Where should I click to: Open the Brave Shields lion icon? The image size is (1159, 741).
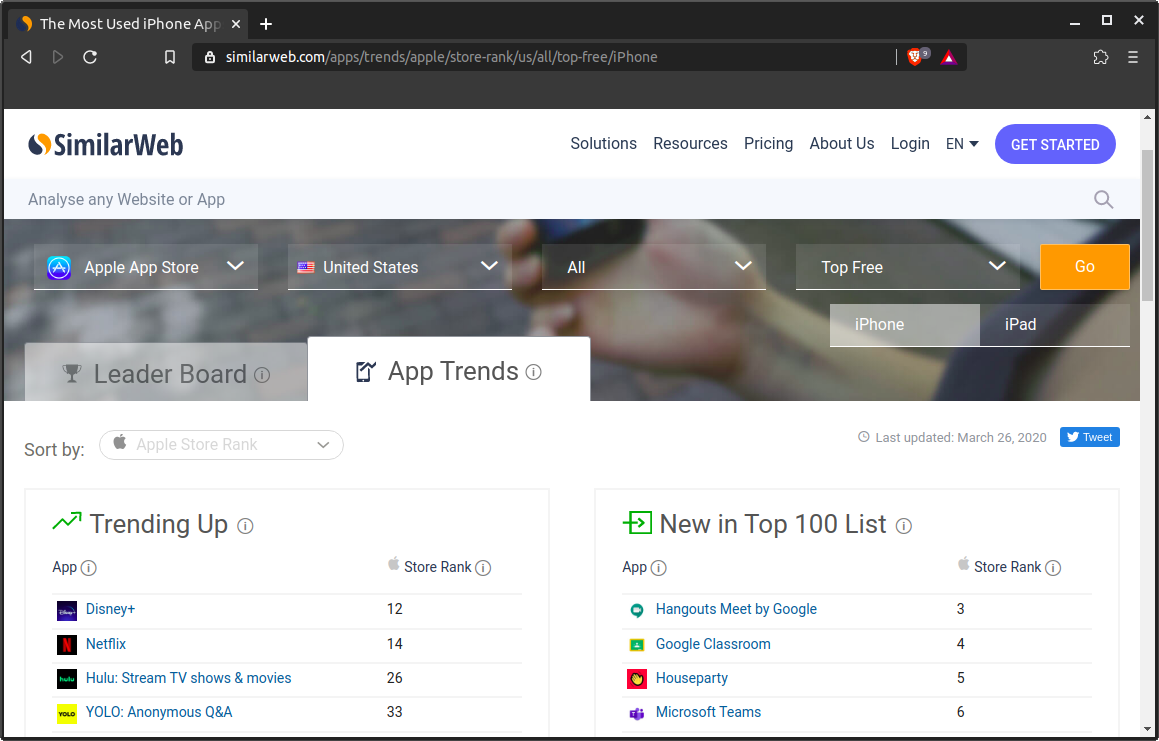914,57
